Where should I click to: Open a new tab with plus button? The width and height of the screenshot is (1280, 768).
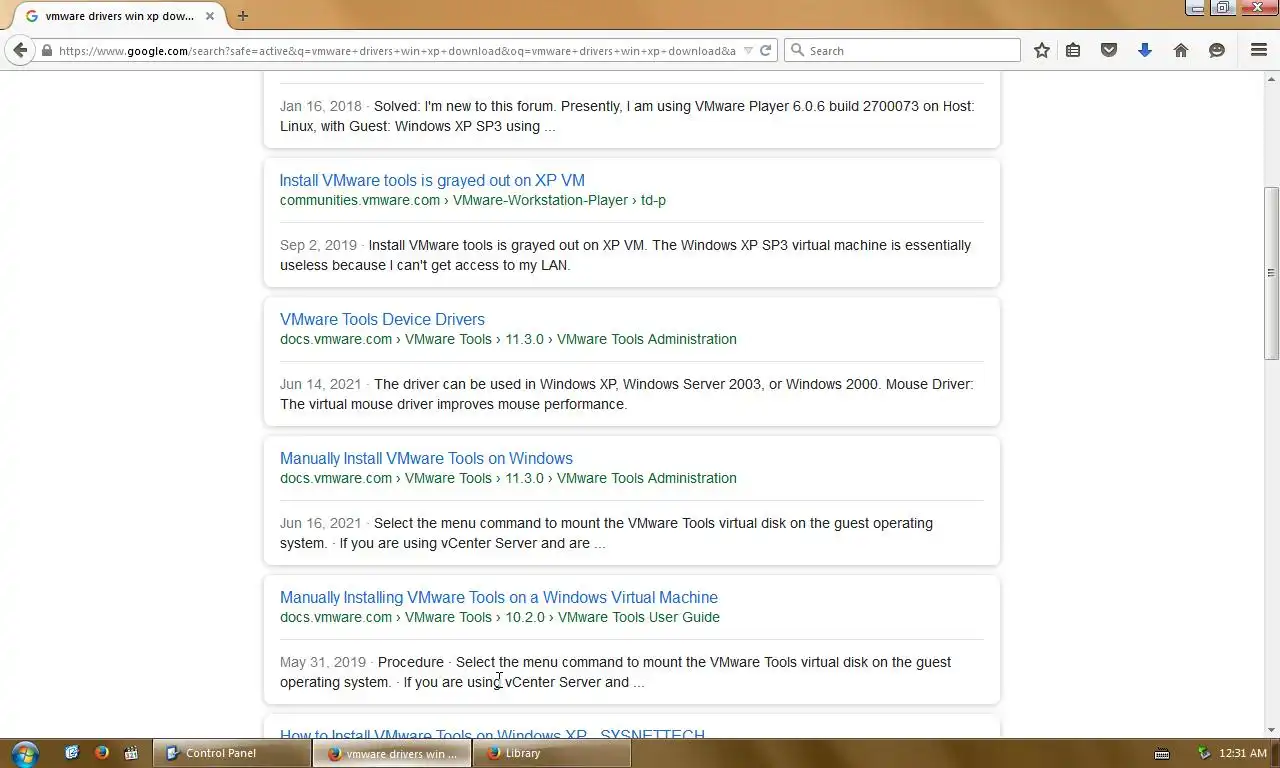[243, 16]
